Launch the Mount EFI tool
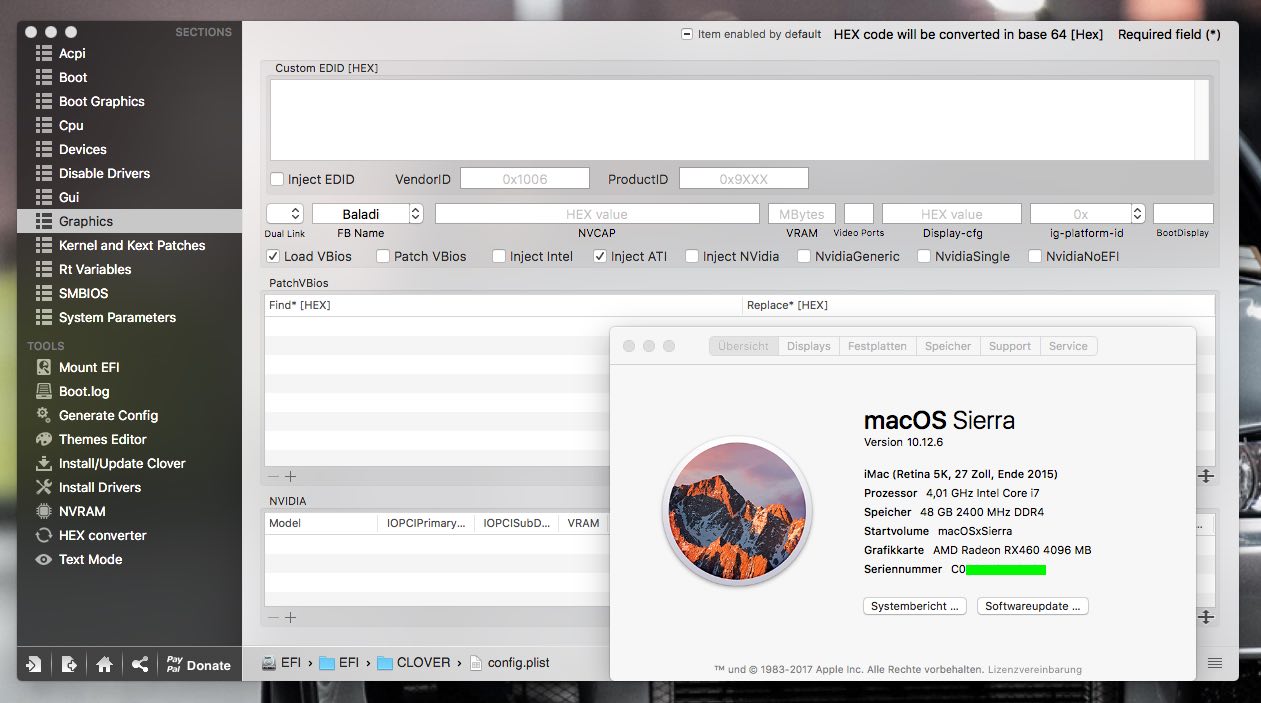The width and height of the screenshot is (1261, 703). (x=129, y=367)
